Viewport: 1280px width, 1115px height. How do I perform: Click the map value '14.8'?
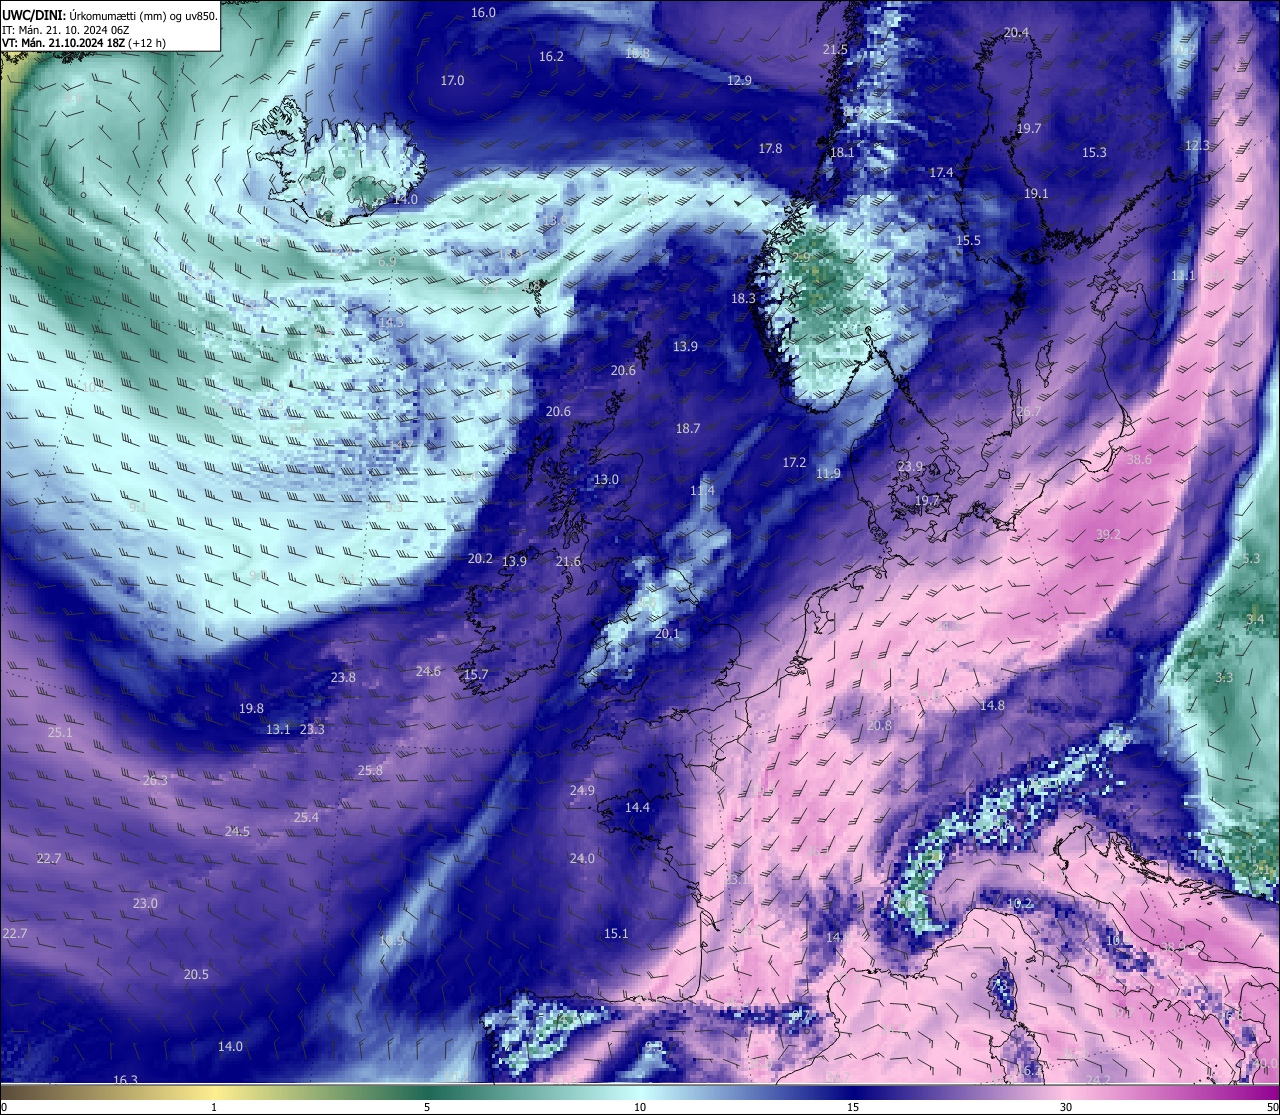click(x=992, y=705)
